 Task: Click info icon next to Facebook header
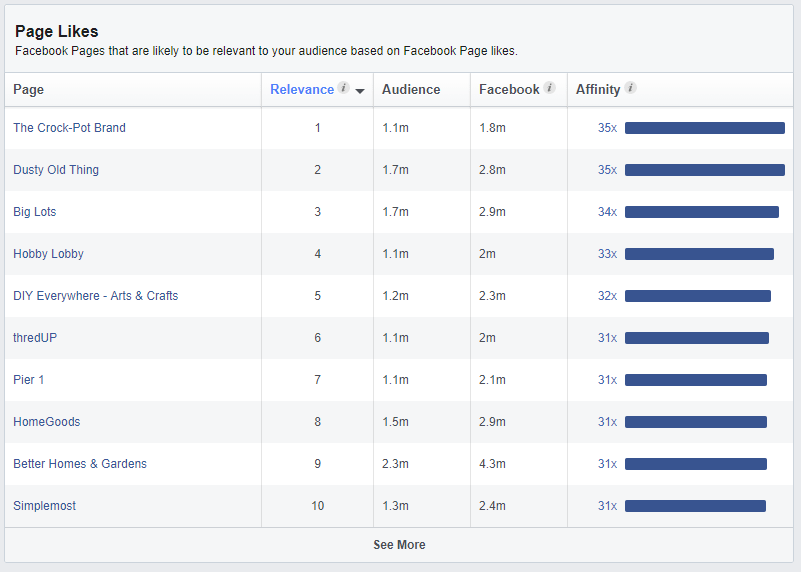[x=549, y=88]
